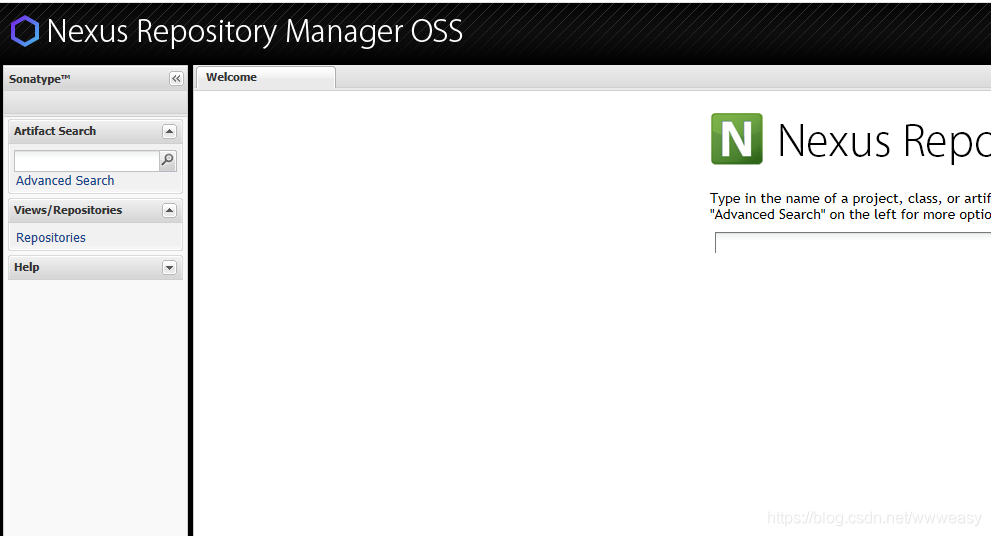Click the Nexus Repository Manager OSS title
The height and width of the screenshot is (536, 991).
(x=255, y=32)
